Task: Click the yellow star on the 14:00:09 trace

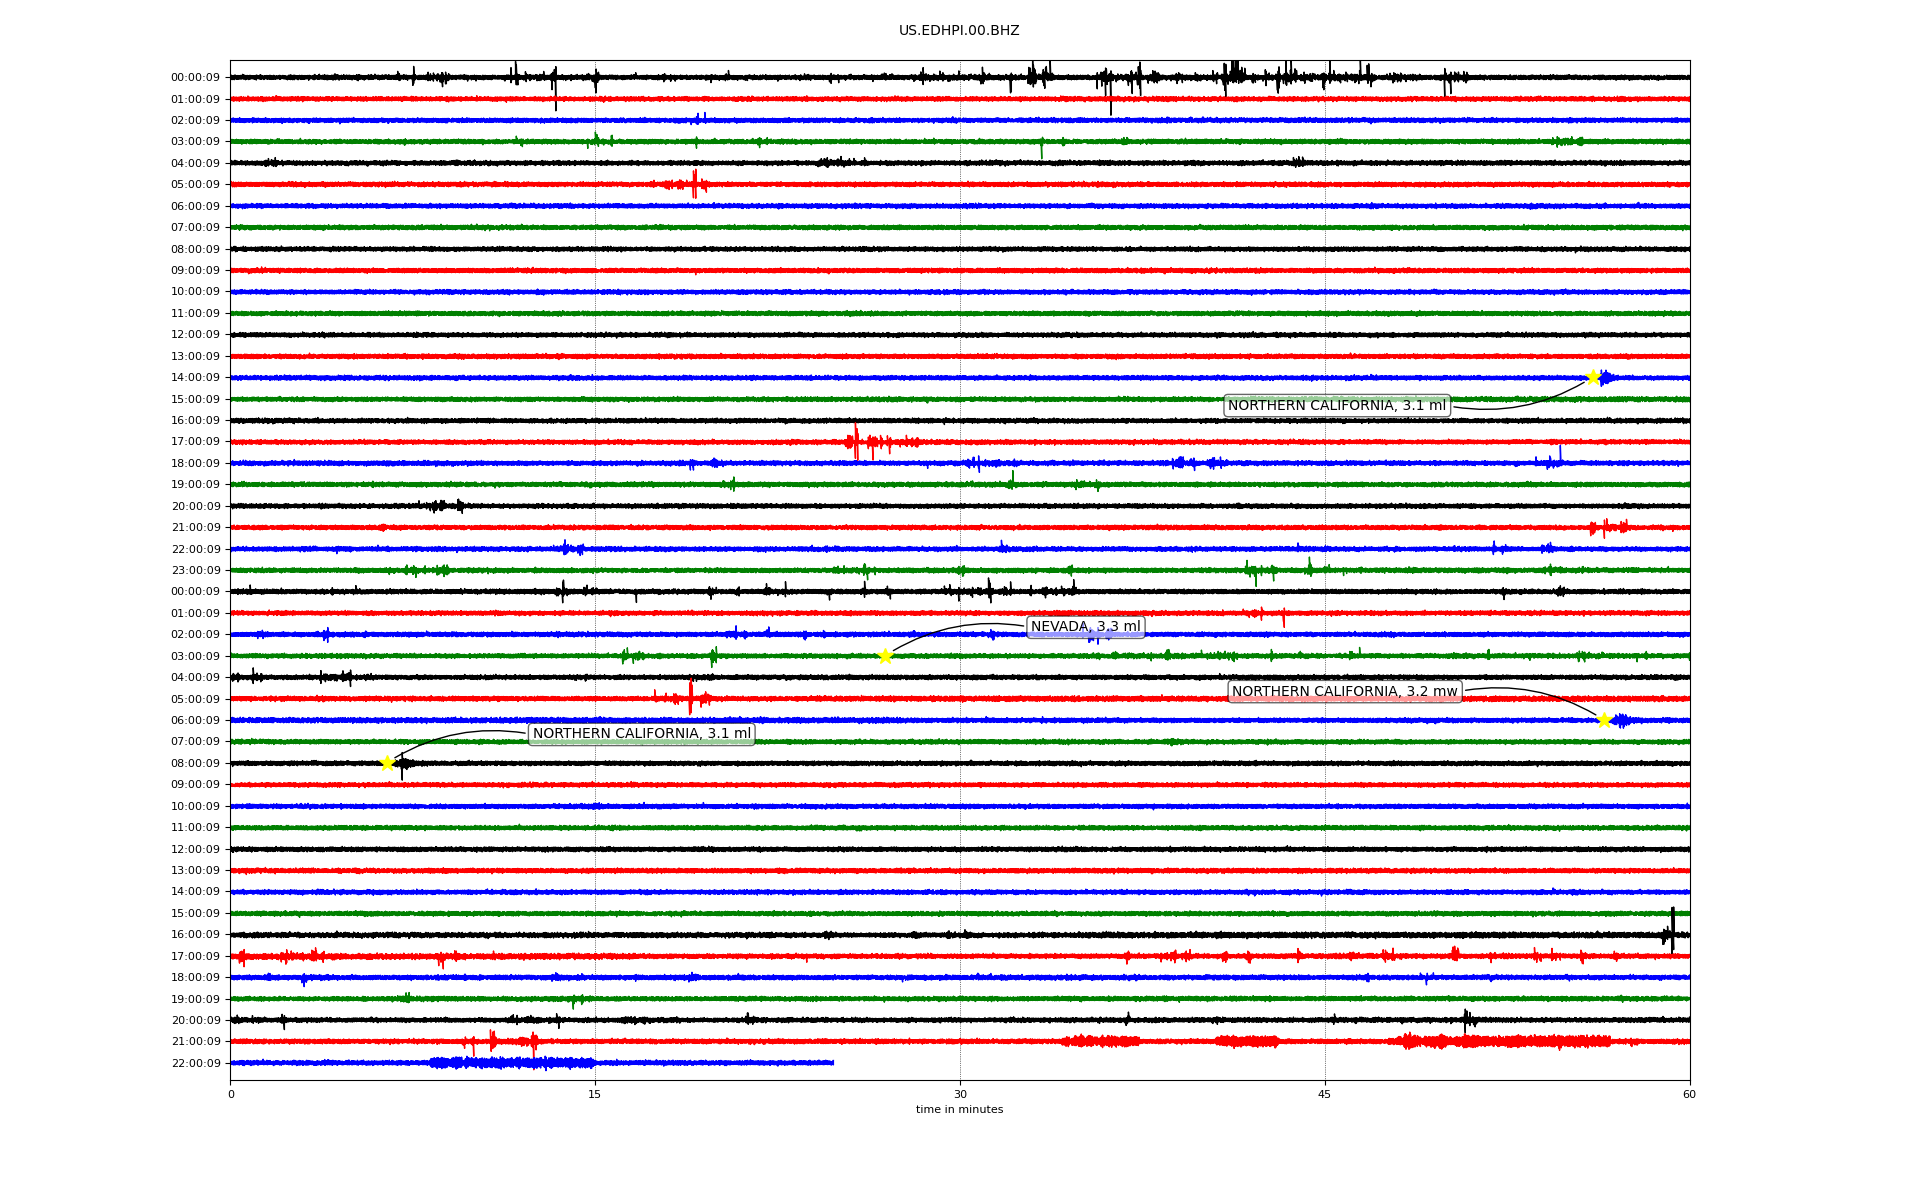Action: [1593, 377]
